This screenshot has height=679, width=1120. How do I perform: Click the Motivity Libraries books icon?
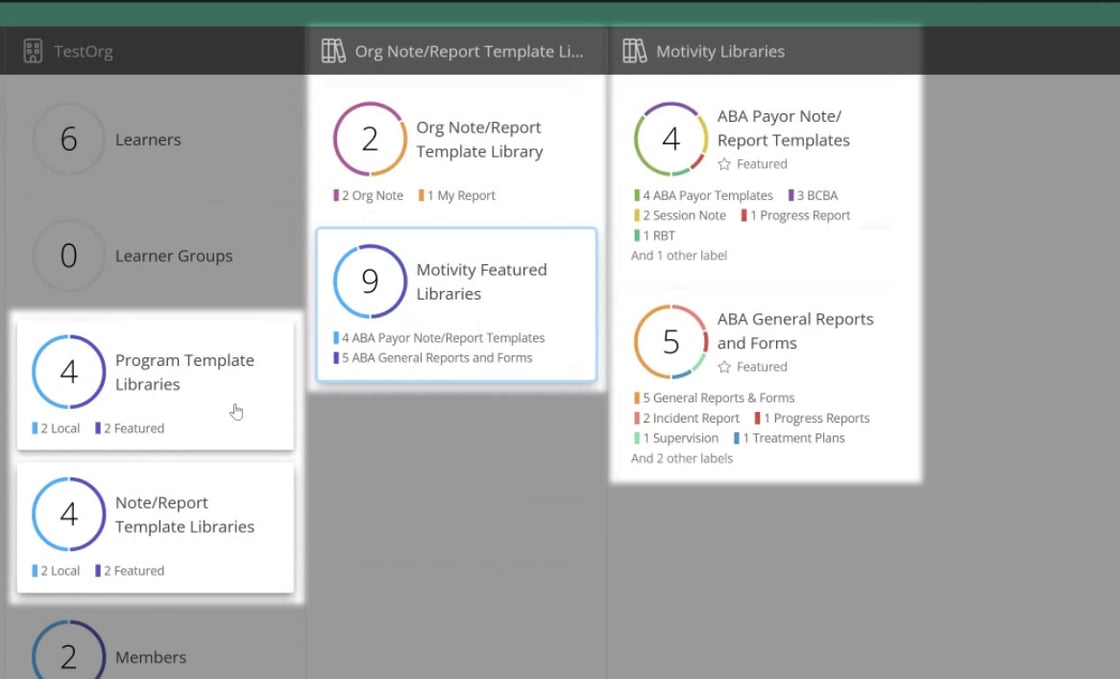[x=634, y=51]
